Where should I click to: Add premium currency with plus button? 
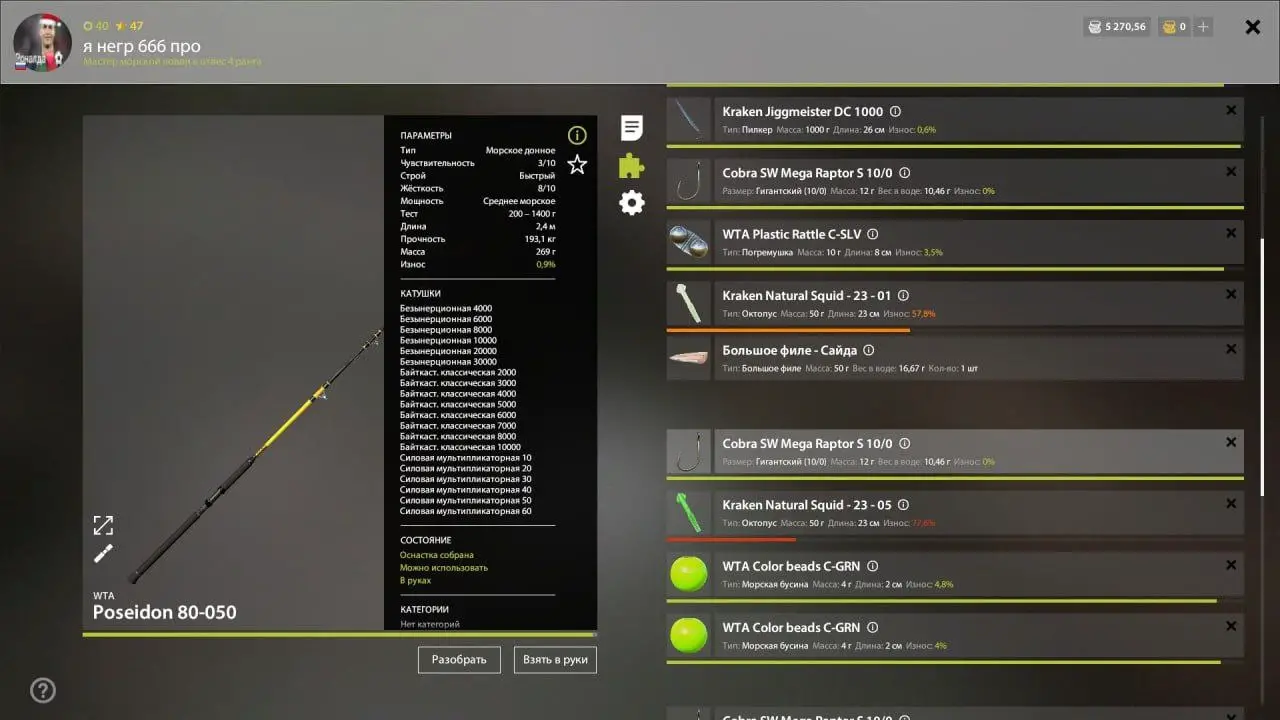1203,27
